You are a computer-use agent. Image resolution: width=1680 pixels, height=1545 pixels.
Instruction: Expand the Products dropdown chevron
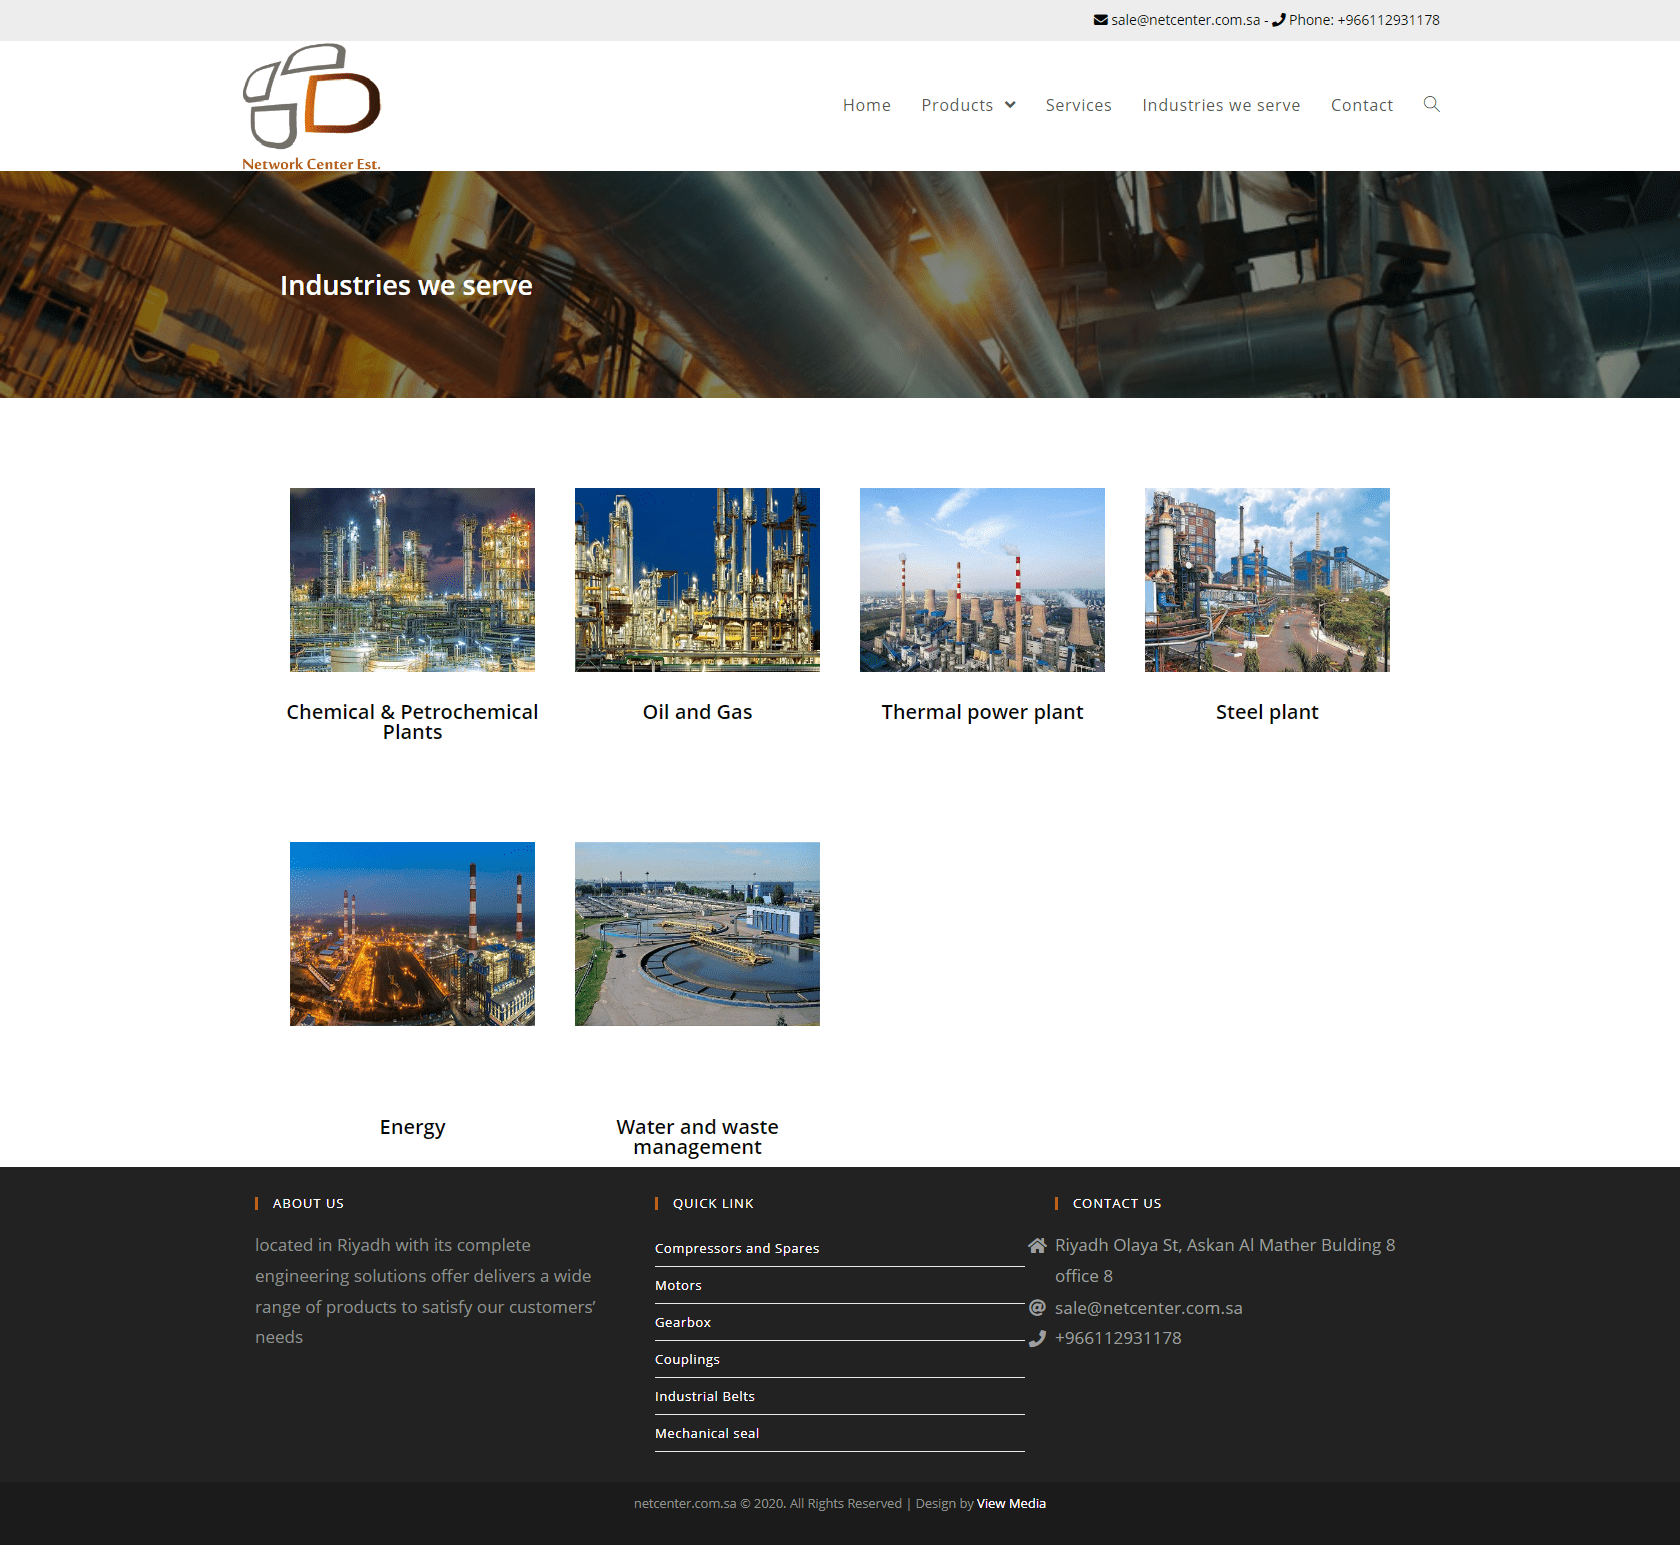[x=1010, y=105]
